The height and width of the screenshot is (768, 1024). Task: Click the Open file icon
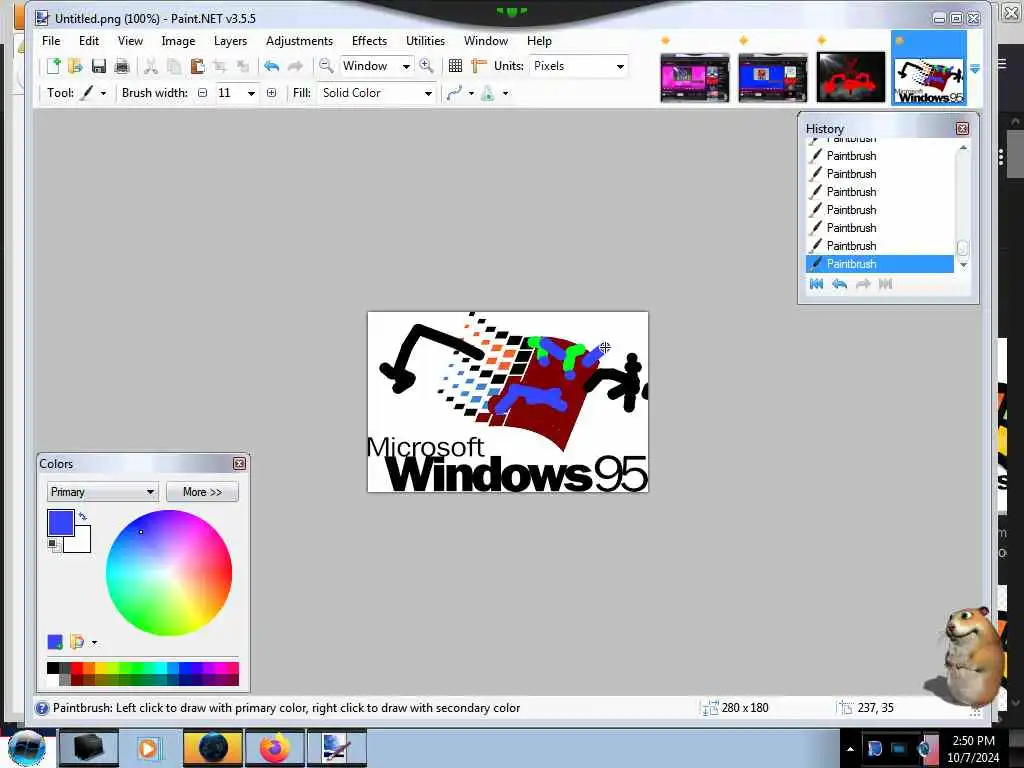(76, 66)
